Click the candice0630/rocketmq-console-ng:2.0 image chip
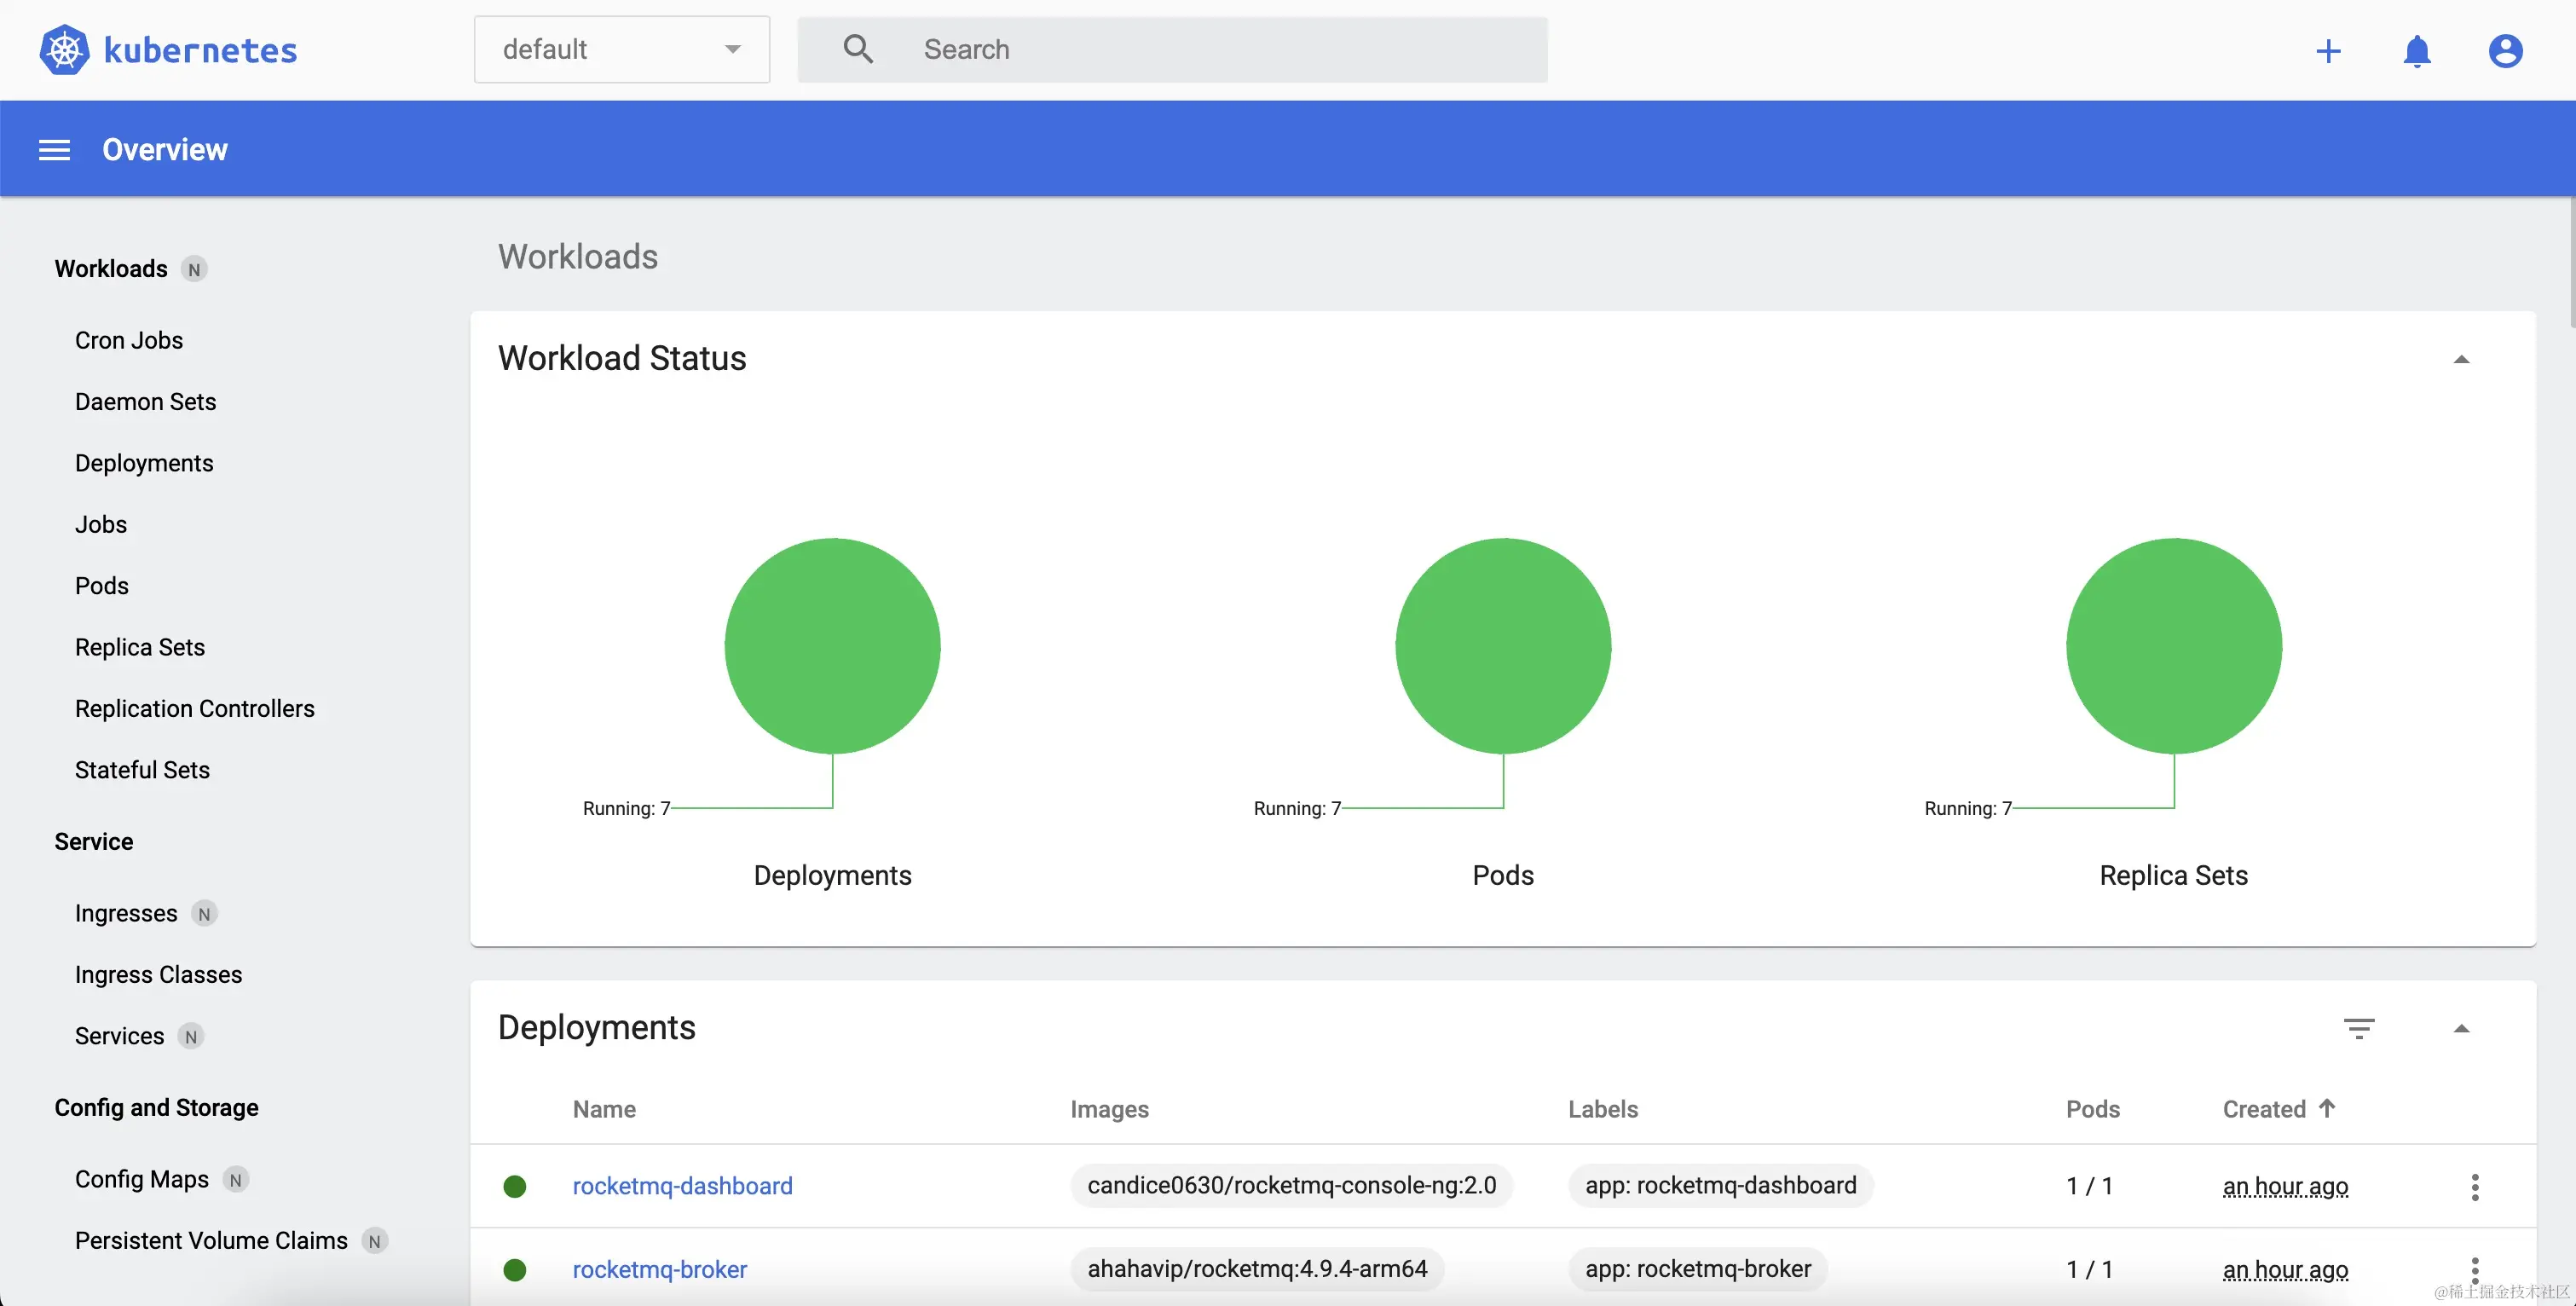 (1291, 1186)
